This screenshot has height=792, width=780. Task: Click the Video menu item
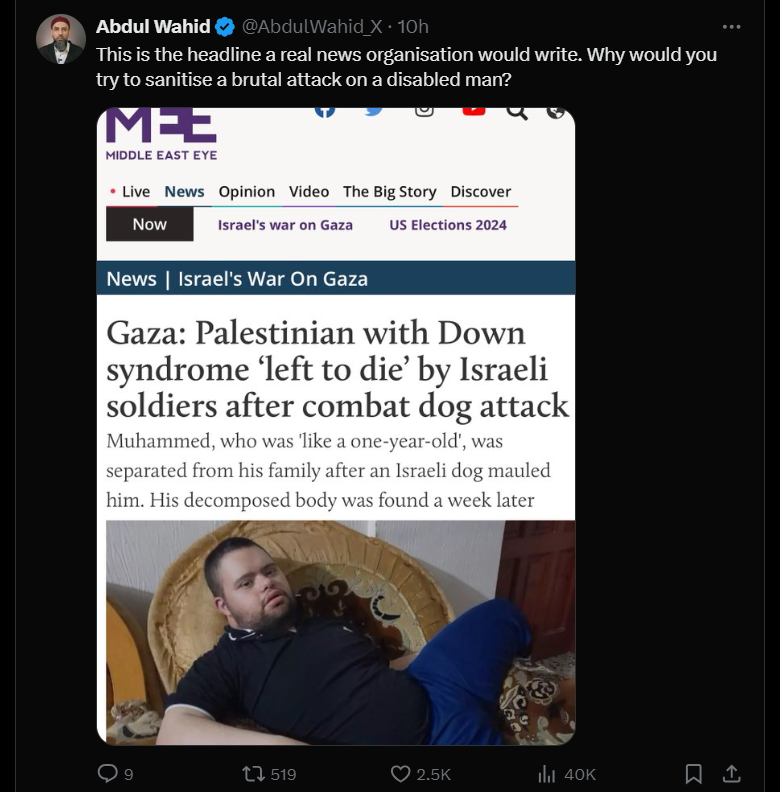click(309, 192)
